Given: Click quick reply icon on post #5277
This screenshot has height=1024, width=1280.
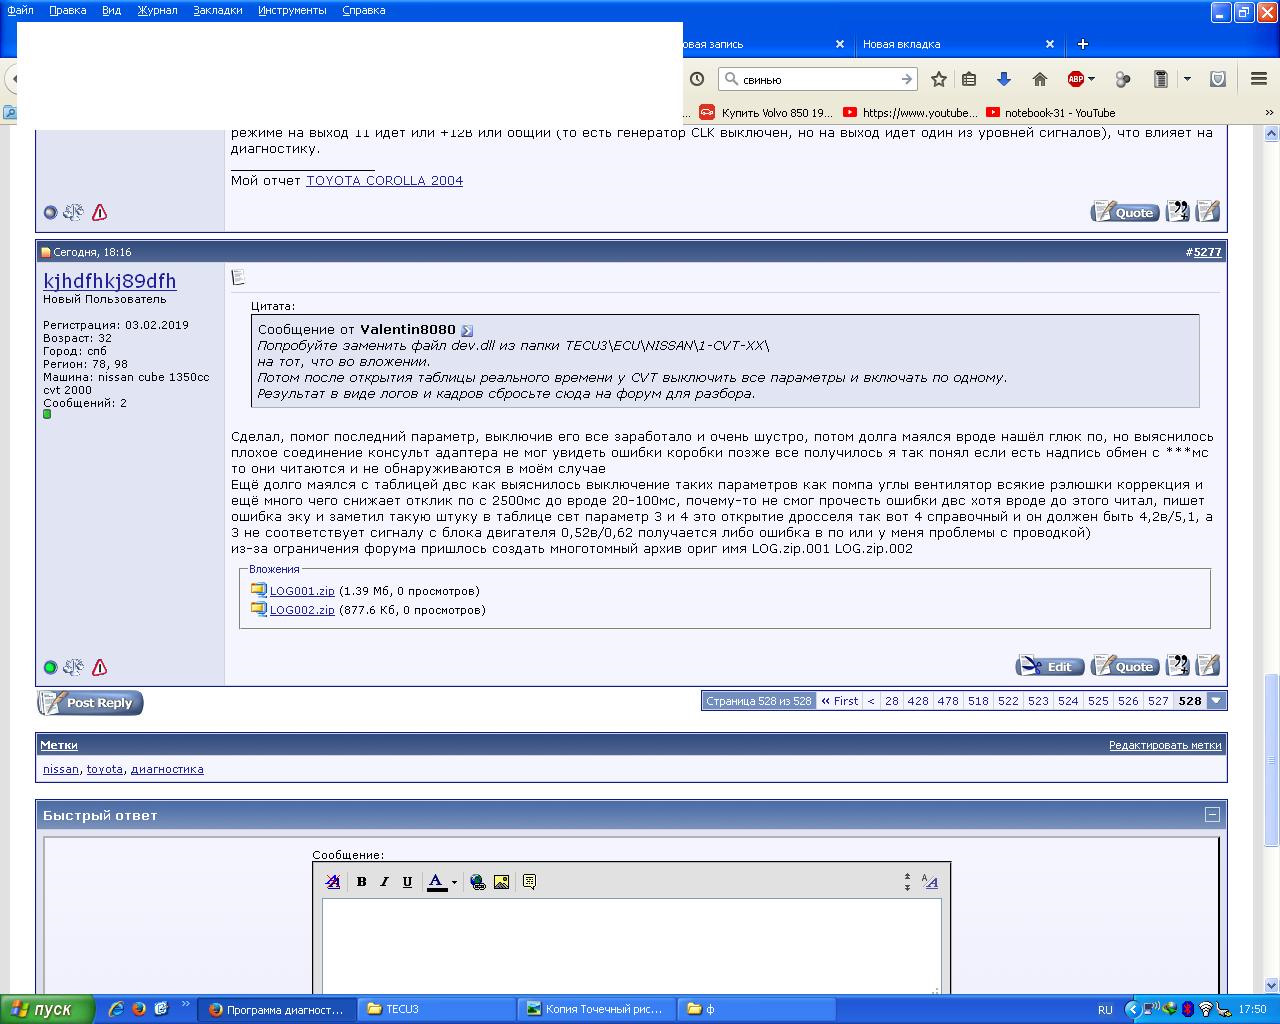Looking at the screenshot, I should tap(1208, 665).
